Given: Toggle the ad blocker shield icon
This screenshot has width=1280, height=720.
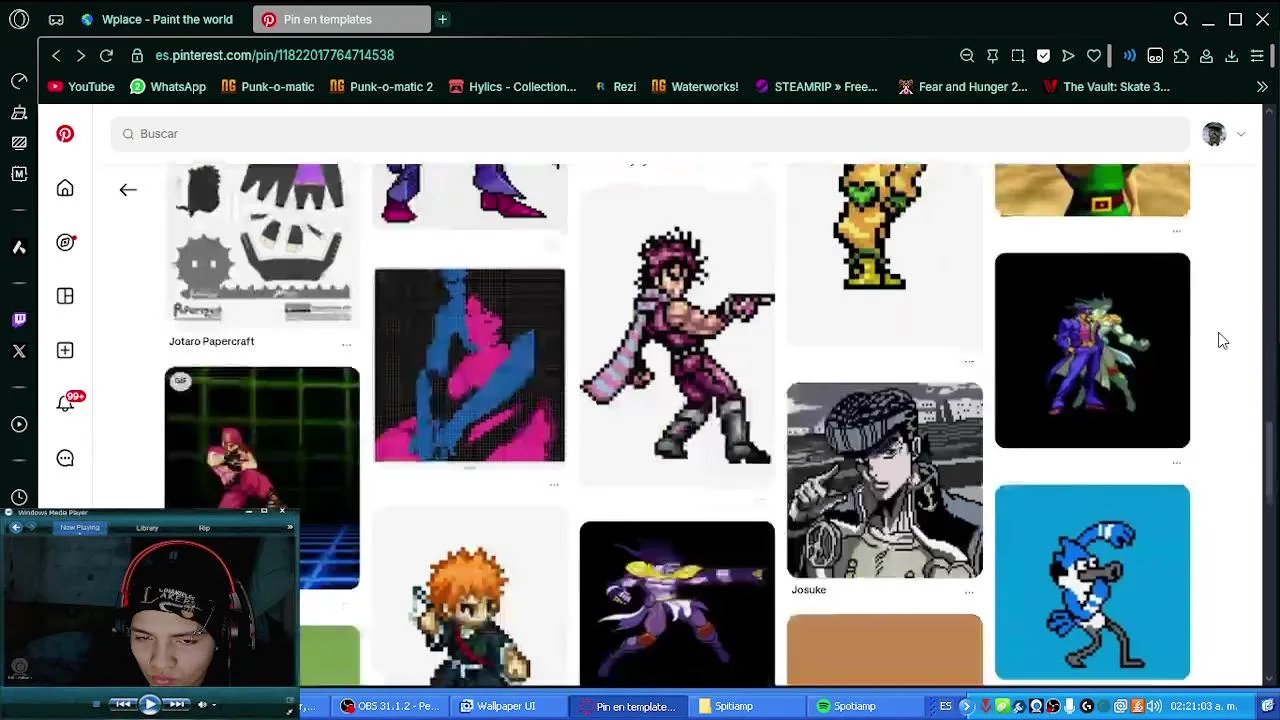Looking at the screenshot, I should [x=1043, y=56].
